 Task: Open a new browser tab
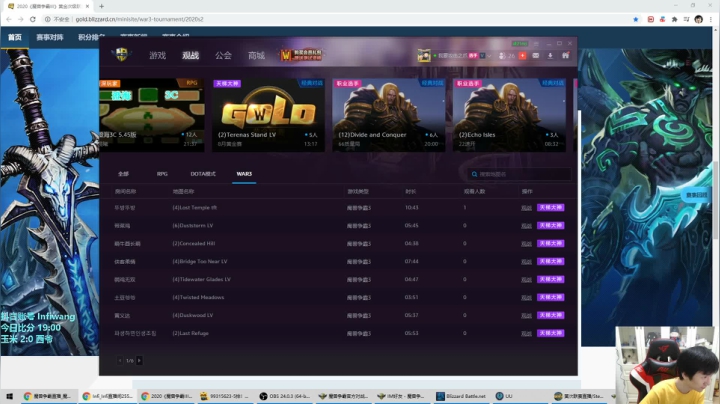(x=101, y=6)
